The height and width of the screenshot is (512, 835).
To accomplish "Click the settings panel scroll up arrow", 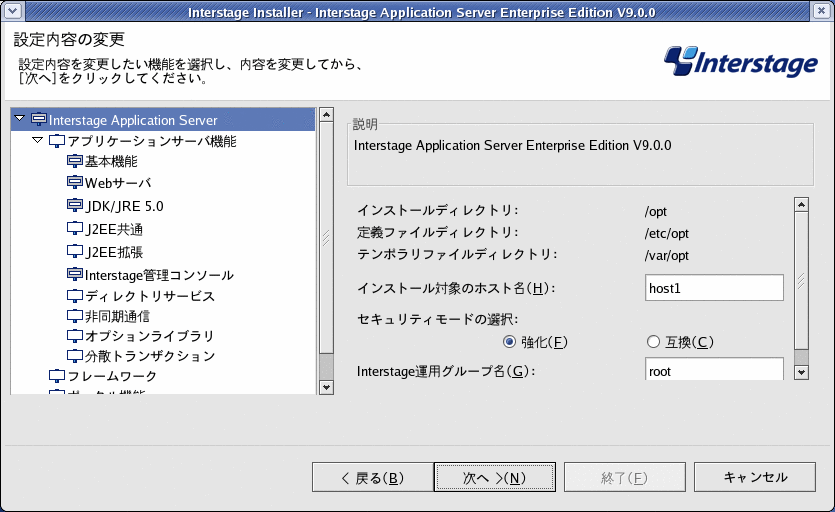I will pyautogui.click(x=801, y=205).
